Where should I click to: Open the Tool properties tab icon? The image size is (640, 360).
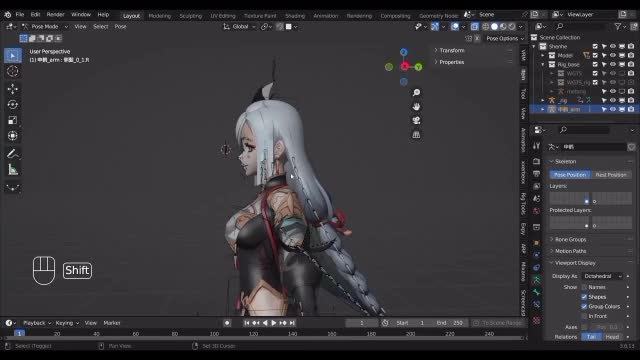coord(537,146)
